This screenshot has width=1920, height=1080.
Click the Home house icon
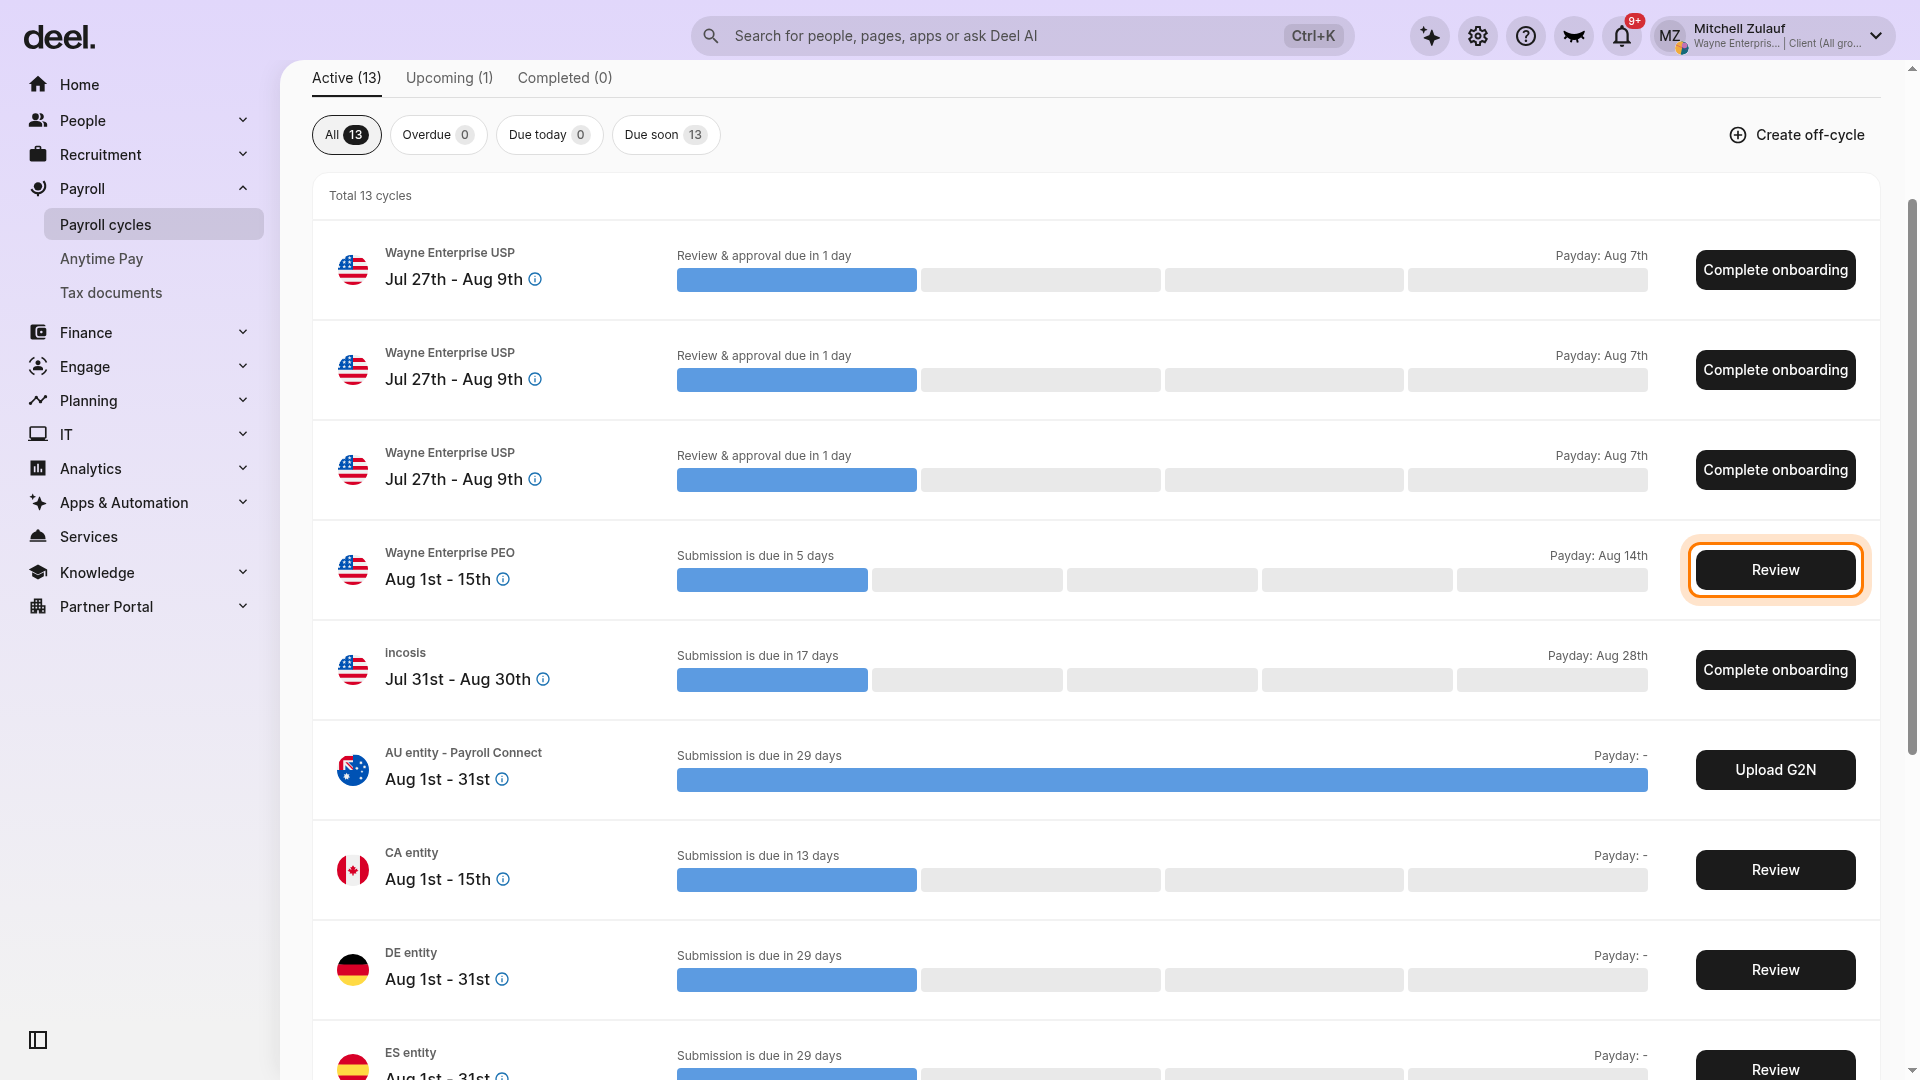click(38, 85)
